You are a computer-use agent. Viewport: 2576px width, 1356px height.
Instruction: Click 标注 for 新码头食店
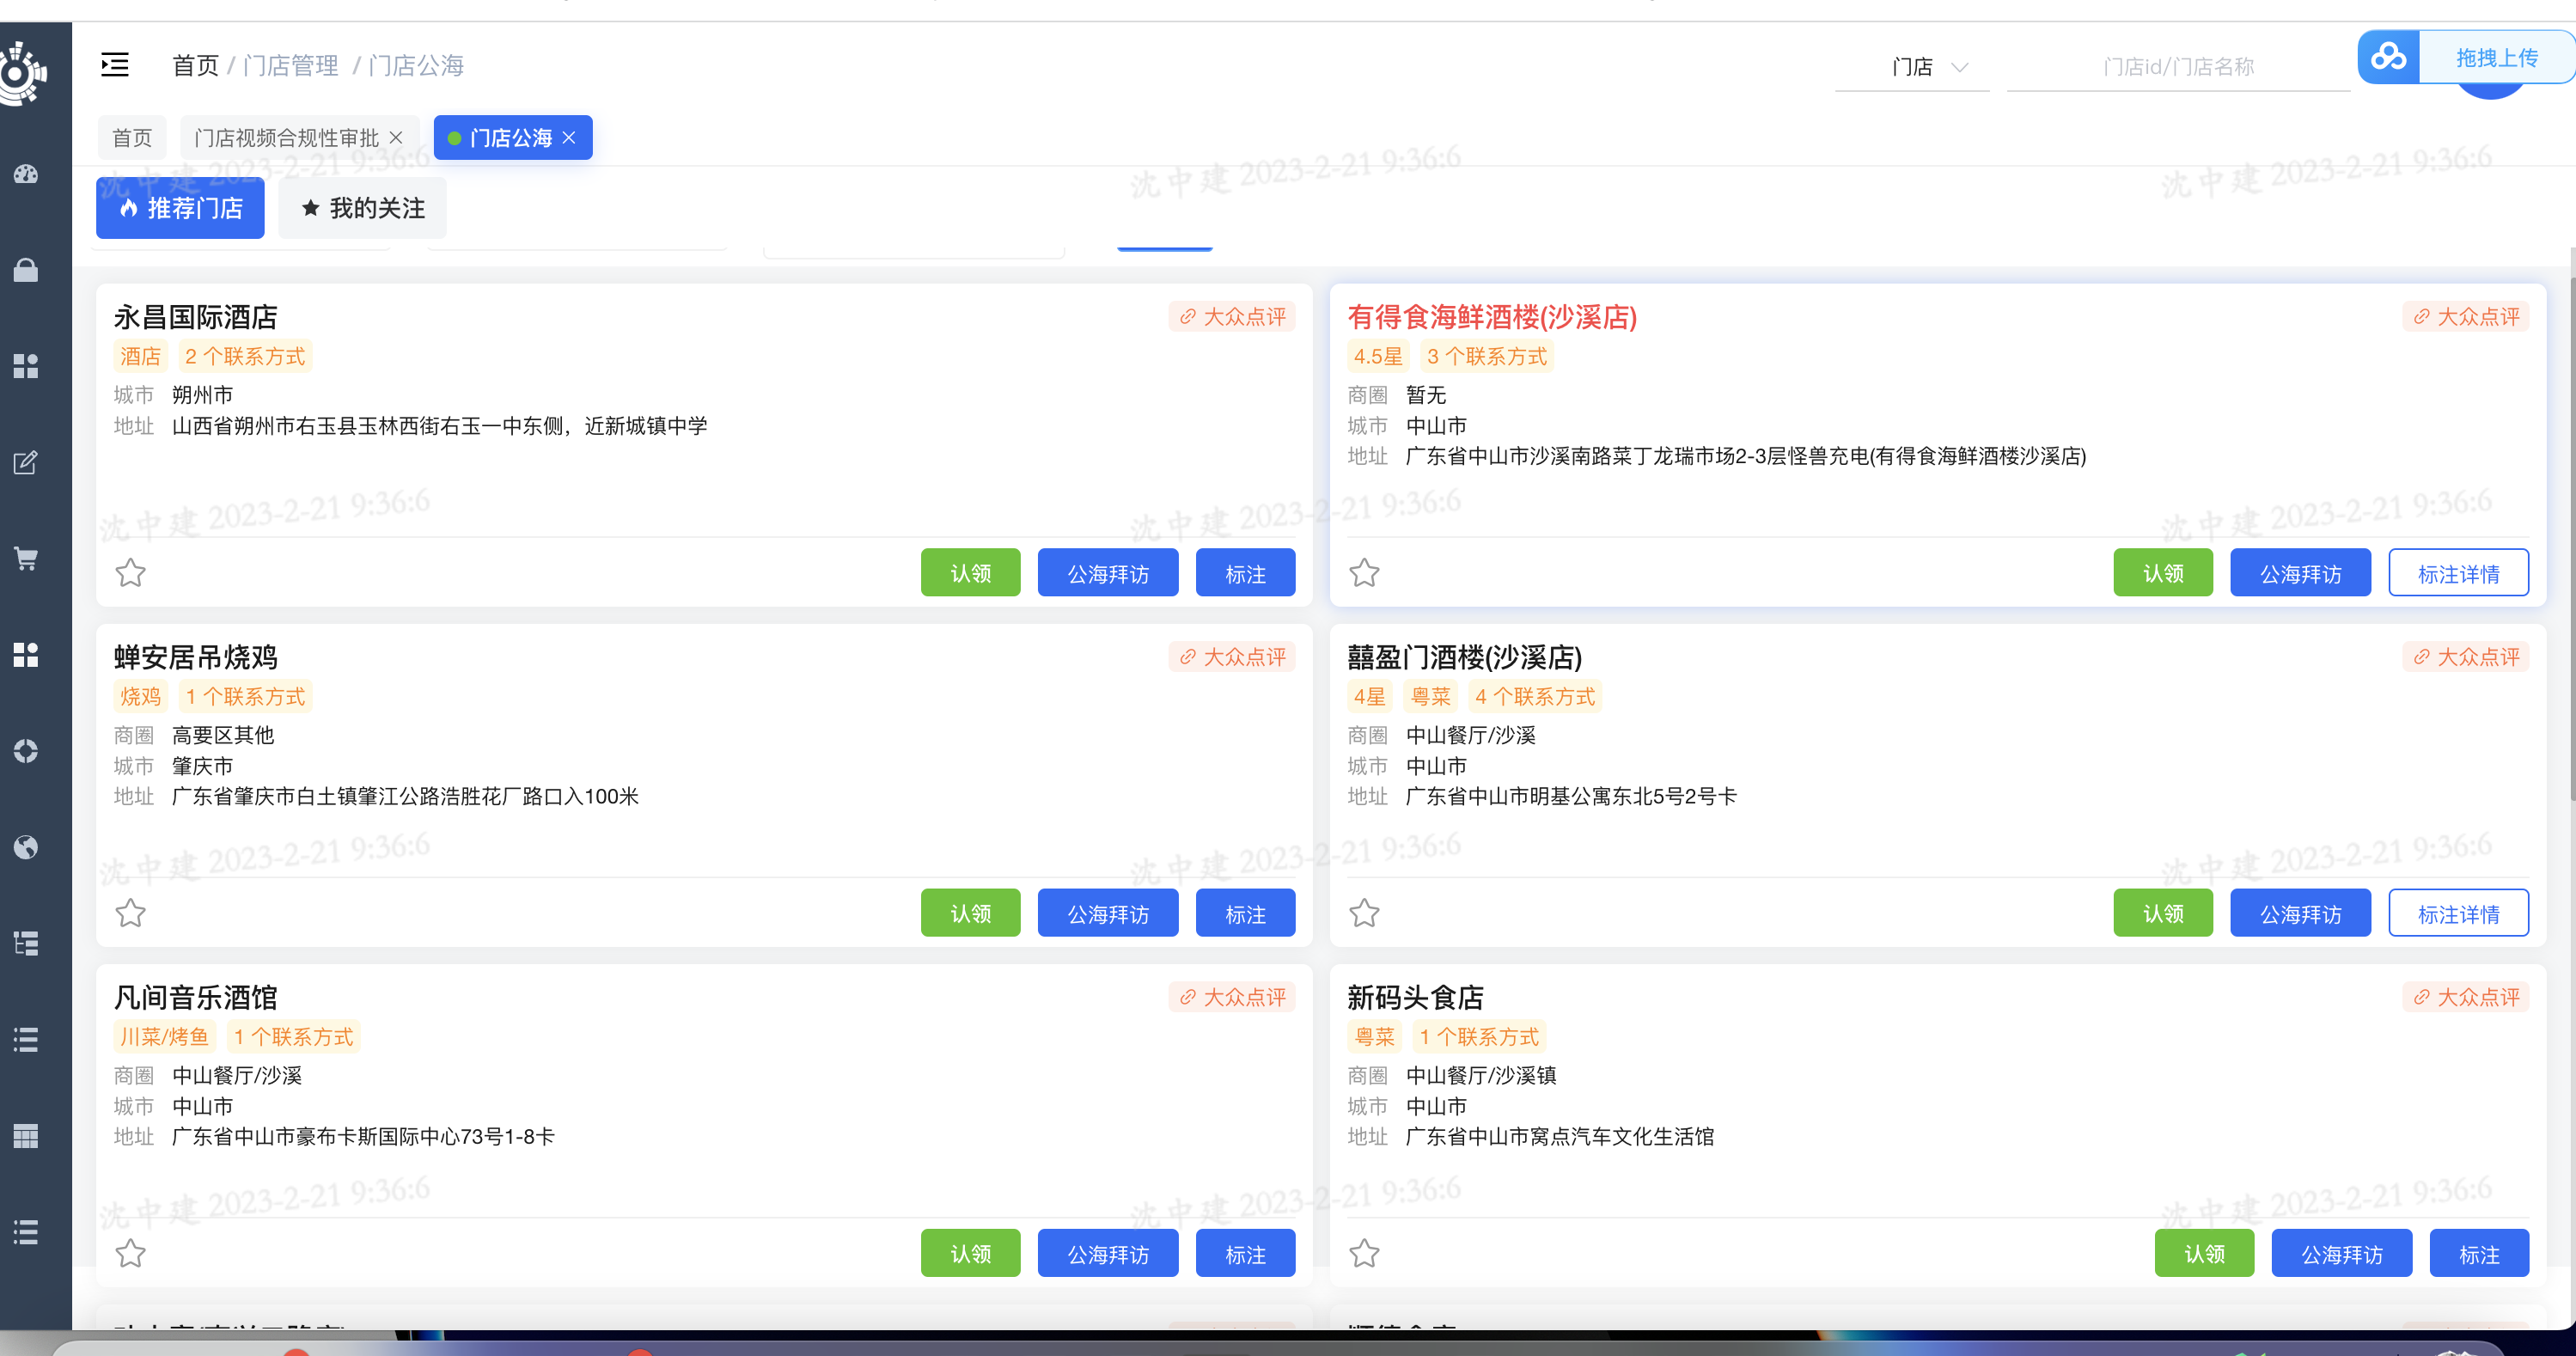tap(2479, 1253)
